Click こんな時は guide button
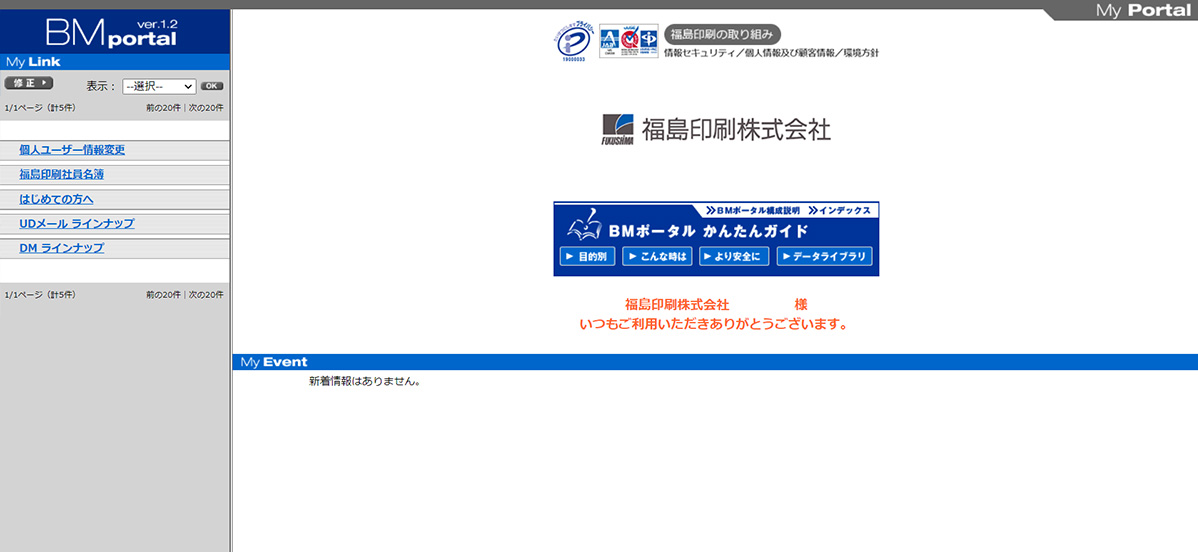1198x552 pixels. (x=657, y=257)
